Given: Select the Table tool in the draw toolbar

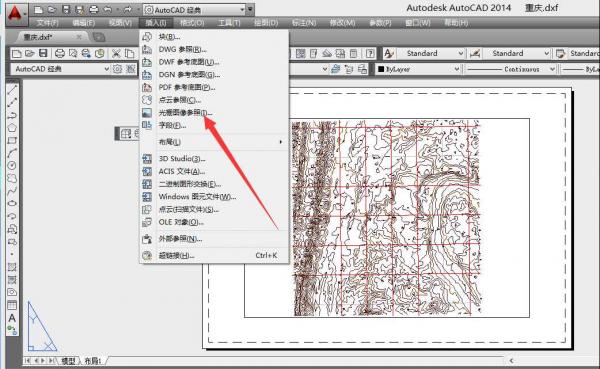Looking at the screenshot, I should 12,305.
